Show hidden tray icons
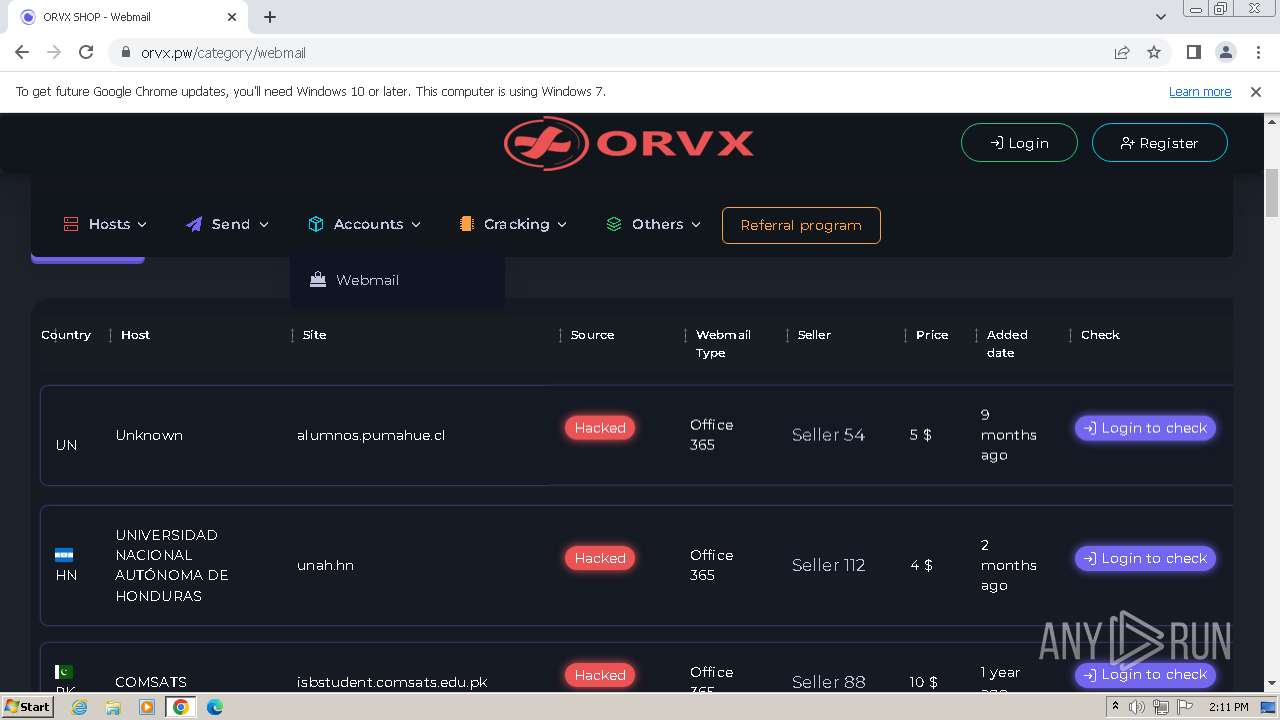This screenshot has width=1280, height=720. click(x=1115, y=707)
